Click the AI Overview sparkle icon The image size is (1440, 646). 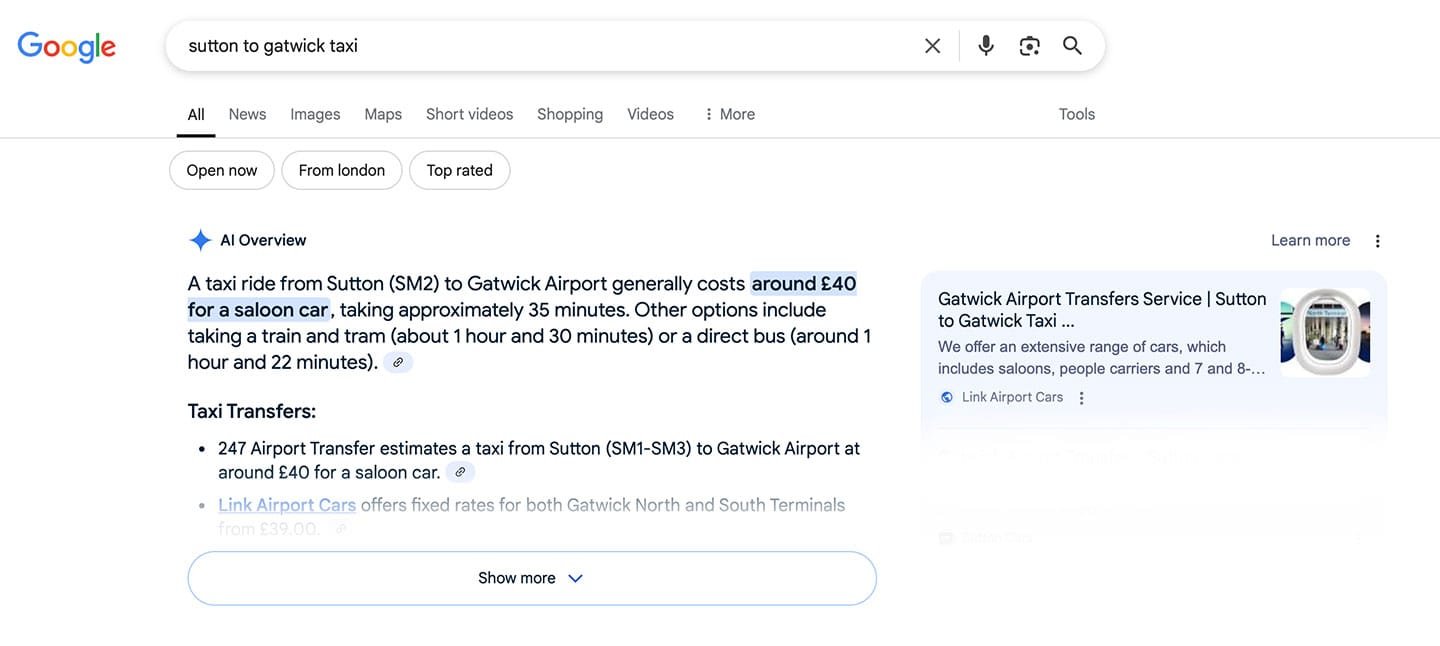coord(200,240)
